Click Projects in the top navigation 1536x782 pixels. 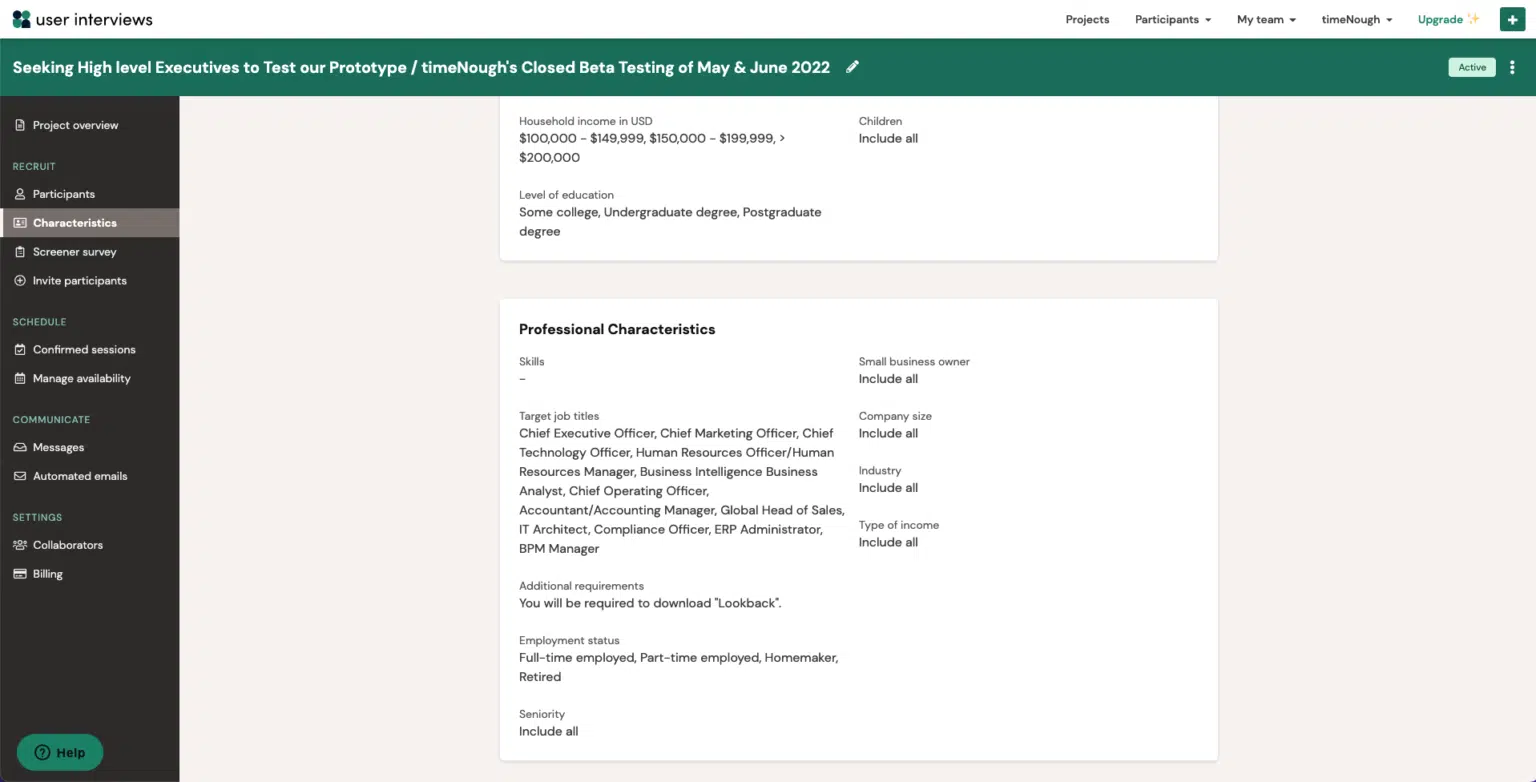pos(1087,19)
